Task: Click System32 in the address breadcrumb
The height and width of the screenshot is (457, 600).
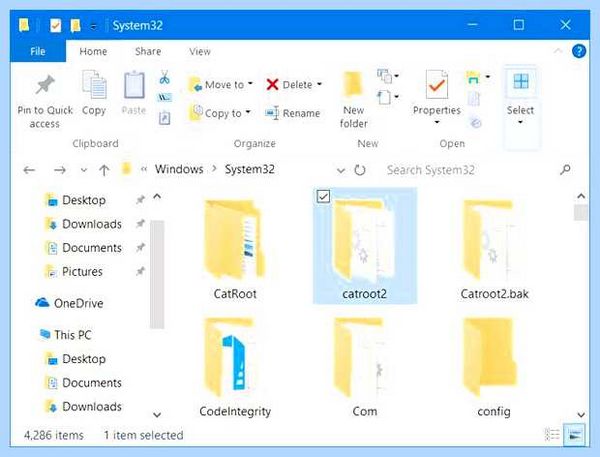Action: pos(249,169)
